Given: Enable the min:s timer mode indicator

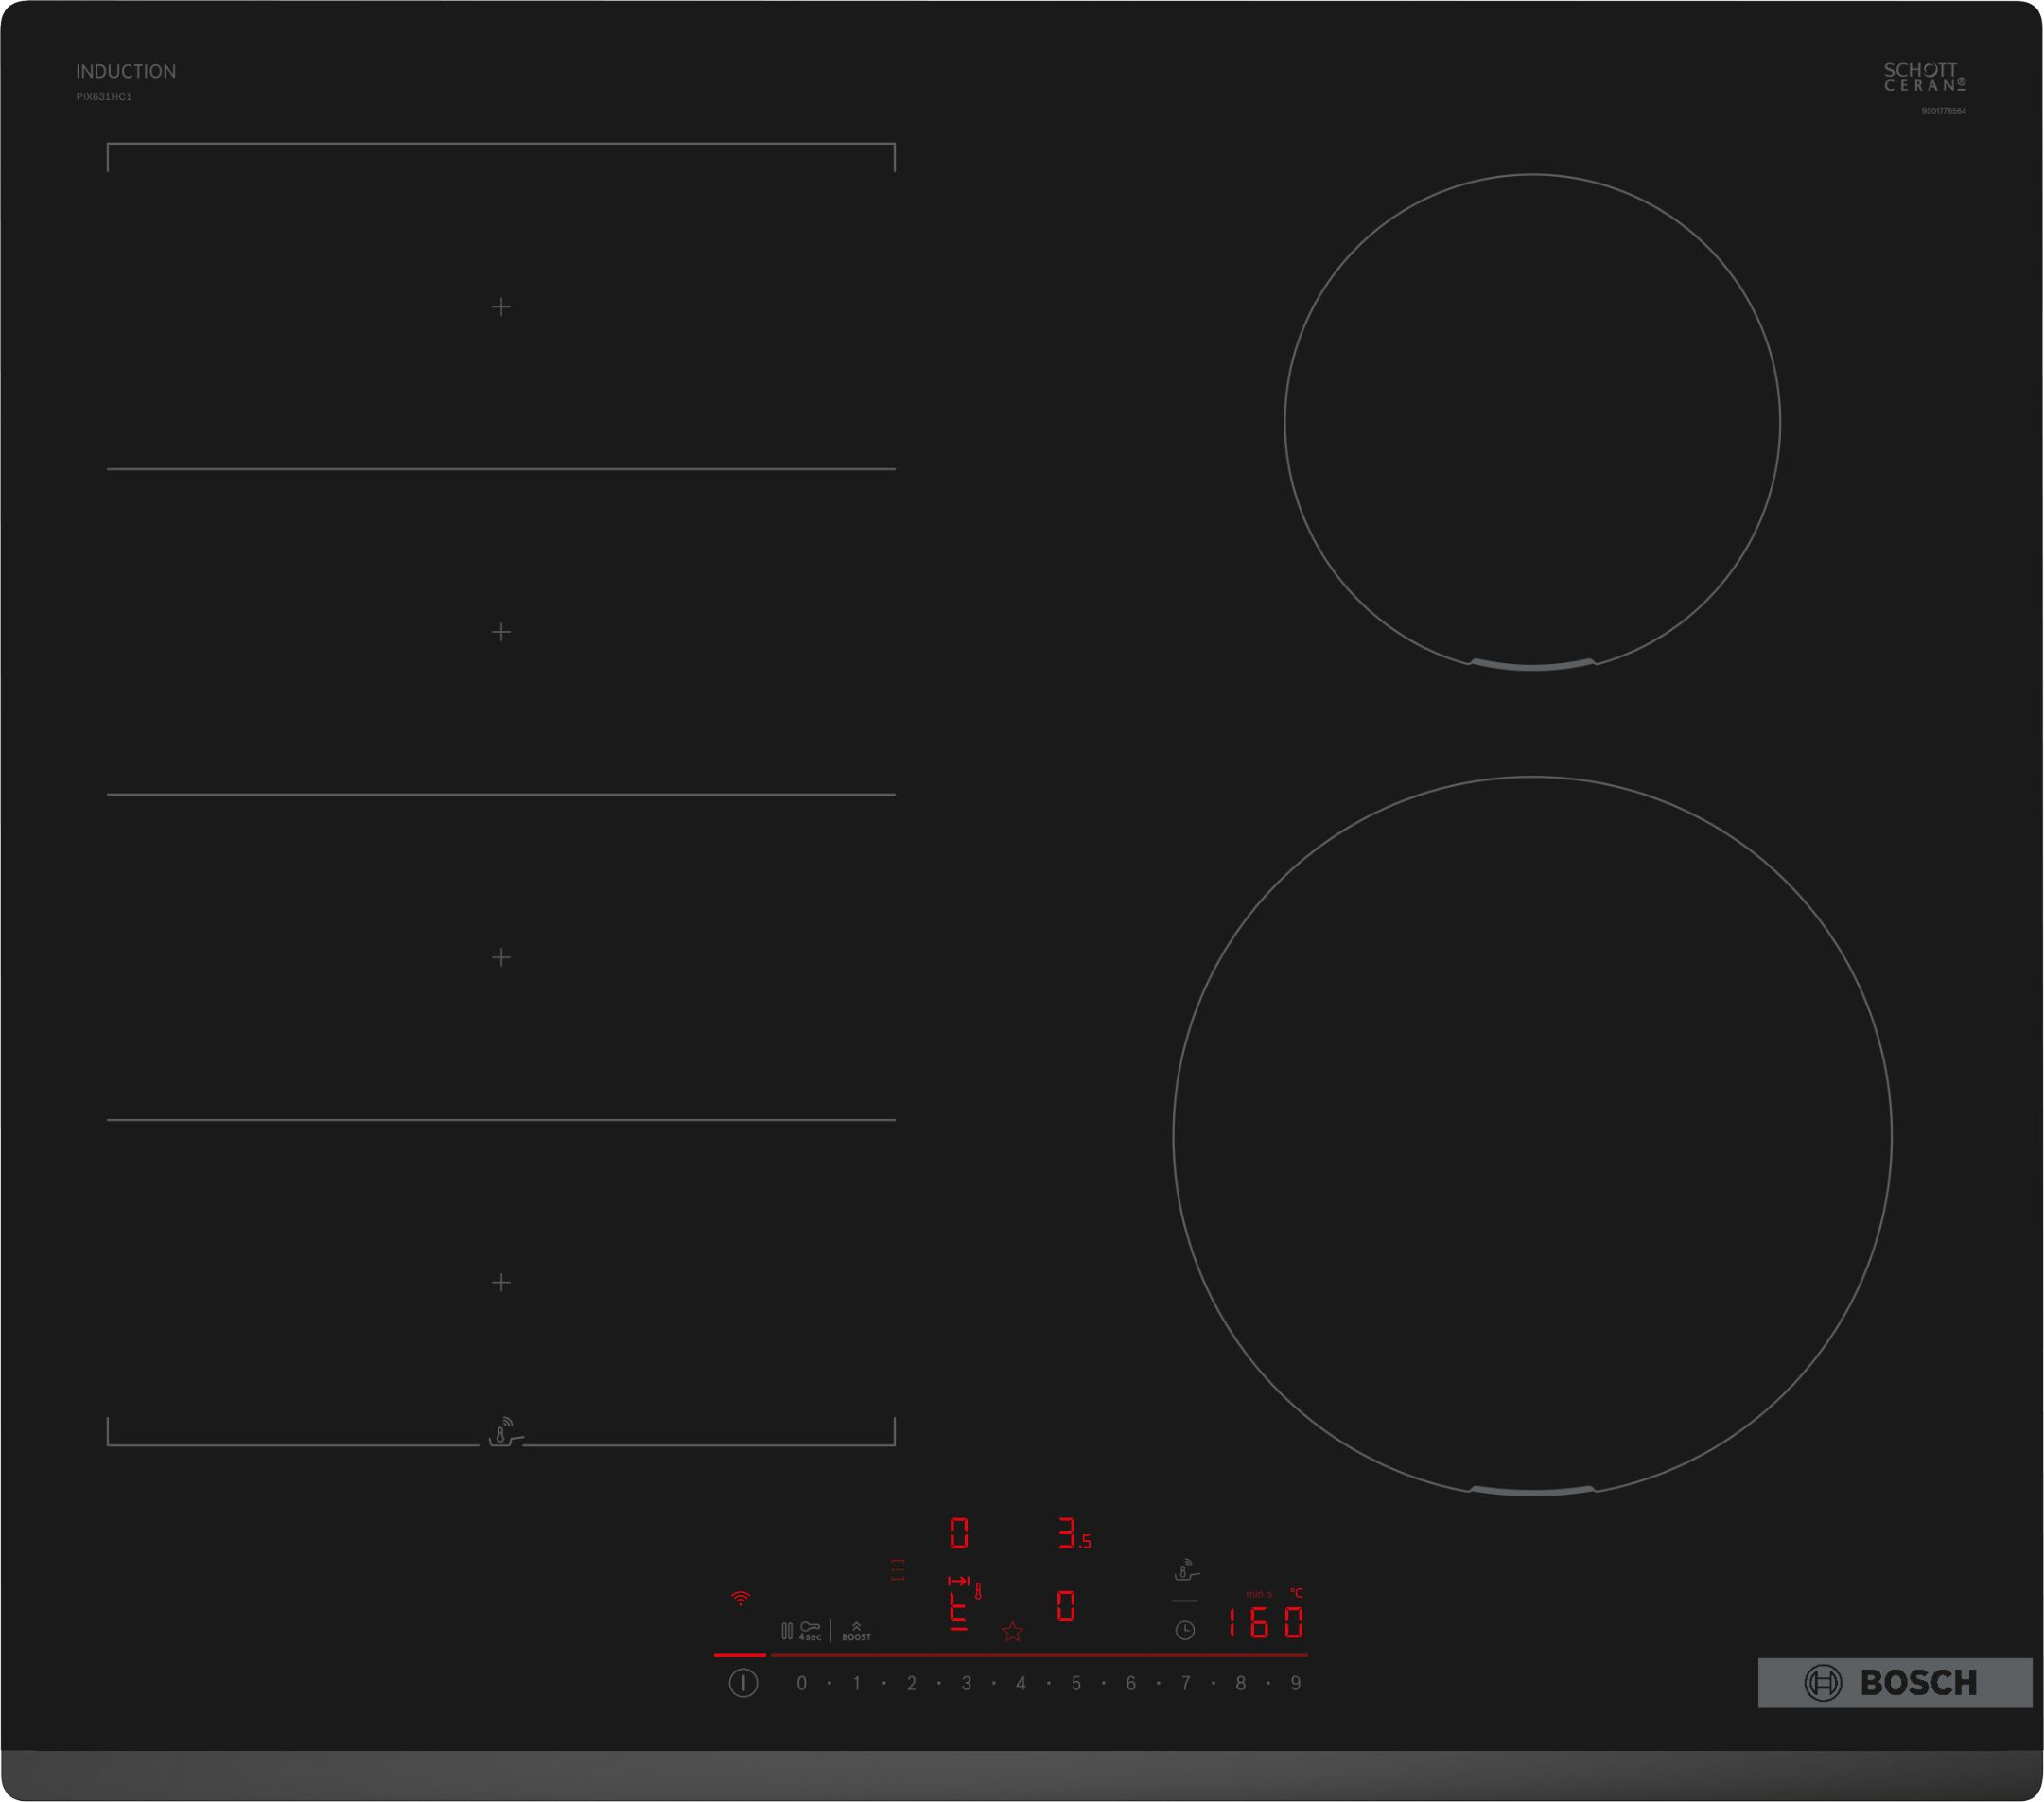Looking at the screenshot, I should 1259,1594.
